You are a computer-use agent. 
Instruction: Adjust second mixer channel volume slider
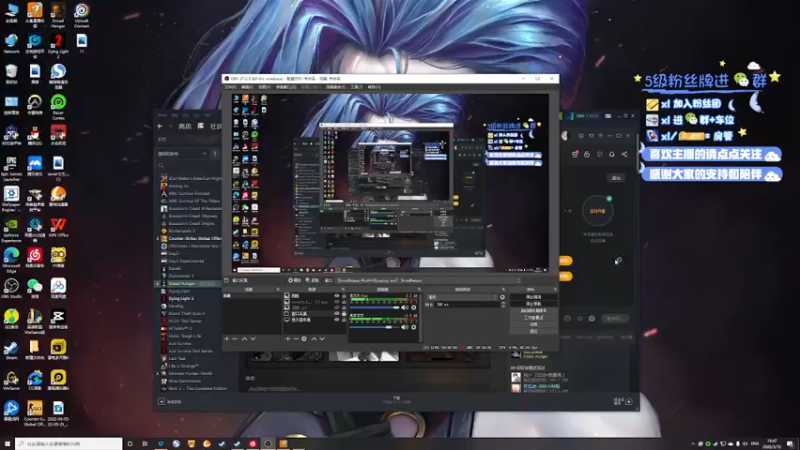tap(375, 327)
